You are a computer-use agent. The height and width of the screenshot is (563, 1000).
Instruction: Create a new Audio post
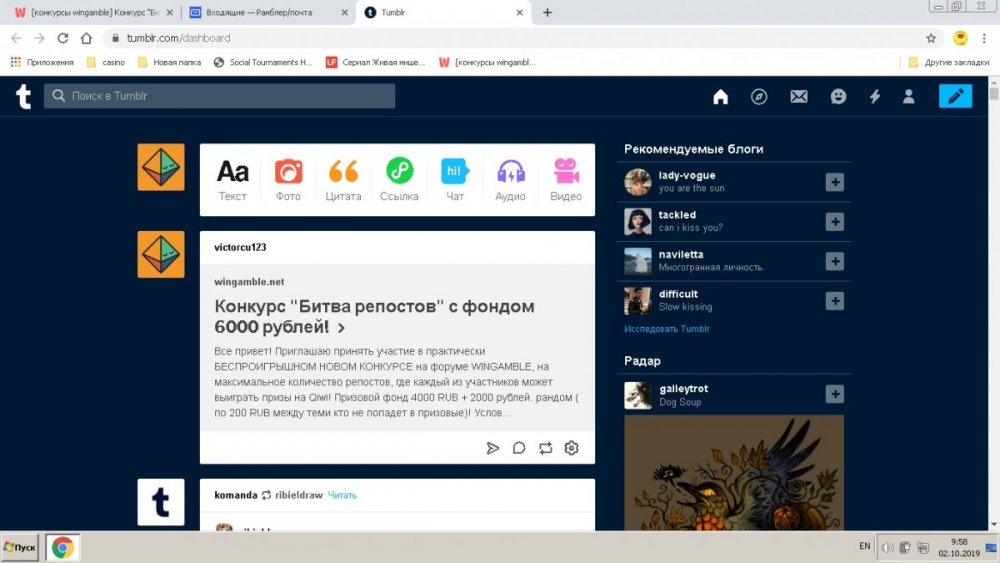pos(510,179)
